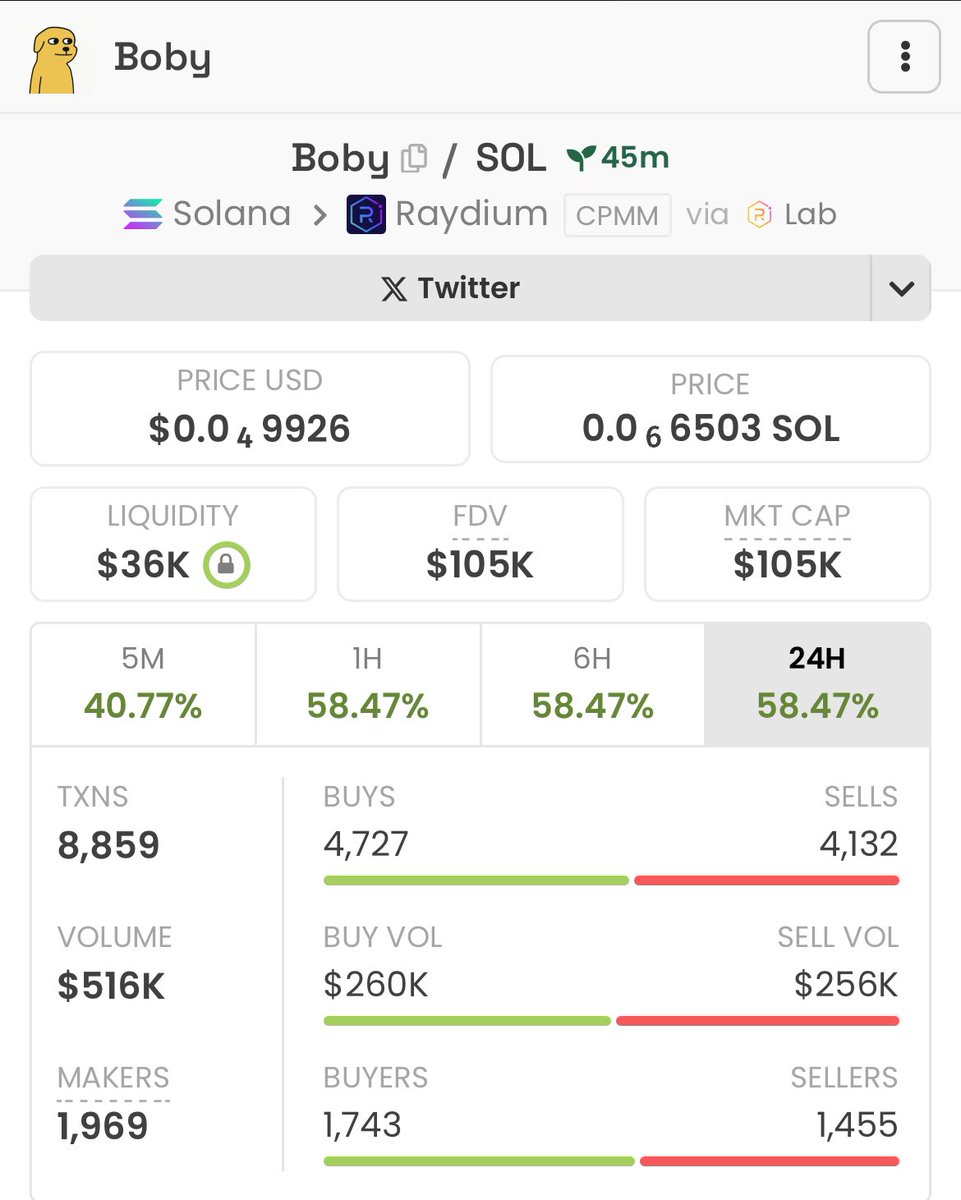The width and height of the screenshot is (961, 1200).
Task: Click the X logo on Twitter button
Action: [394, 289]
